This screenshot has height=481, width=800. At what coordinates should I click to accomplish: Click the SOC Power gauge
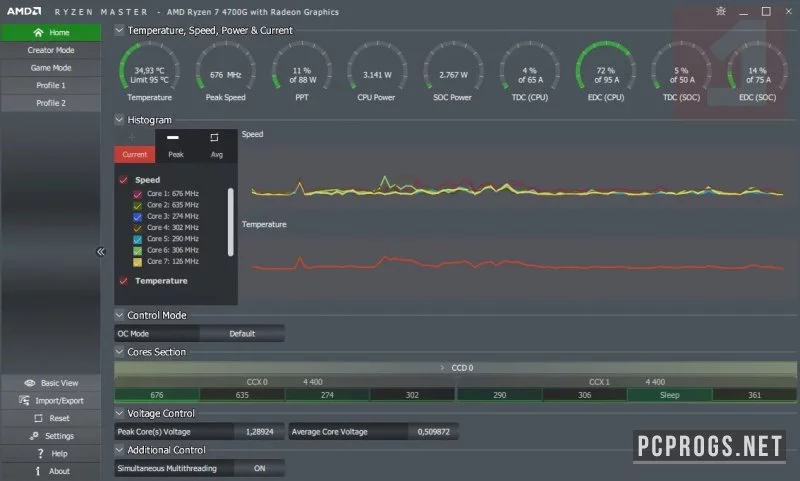pos(453,71)
